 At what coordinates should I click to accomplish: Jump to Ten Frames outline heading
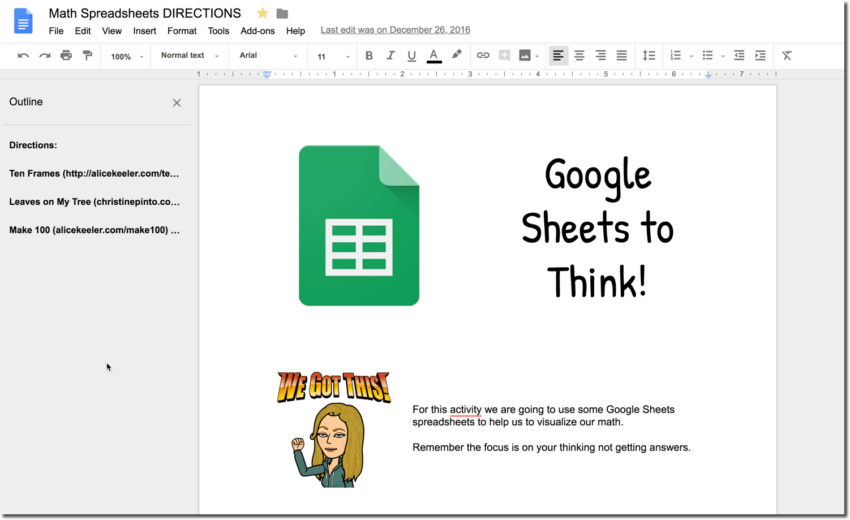[x=94, y=174]
